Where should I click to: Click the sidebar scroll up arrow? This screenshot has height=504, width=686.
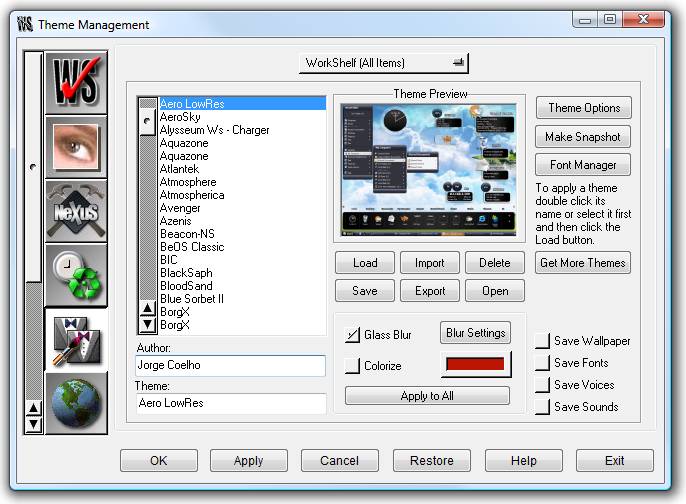click(x=33, y=408)
